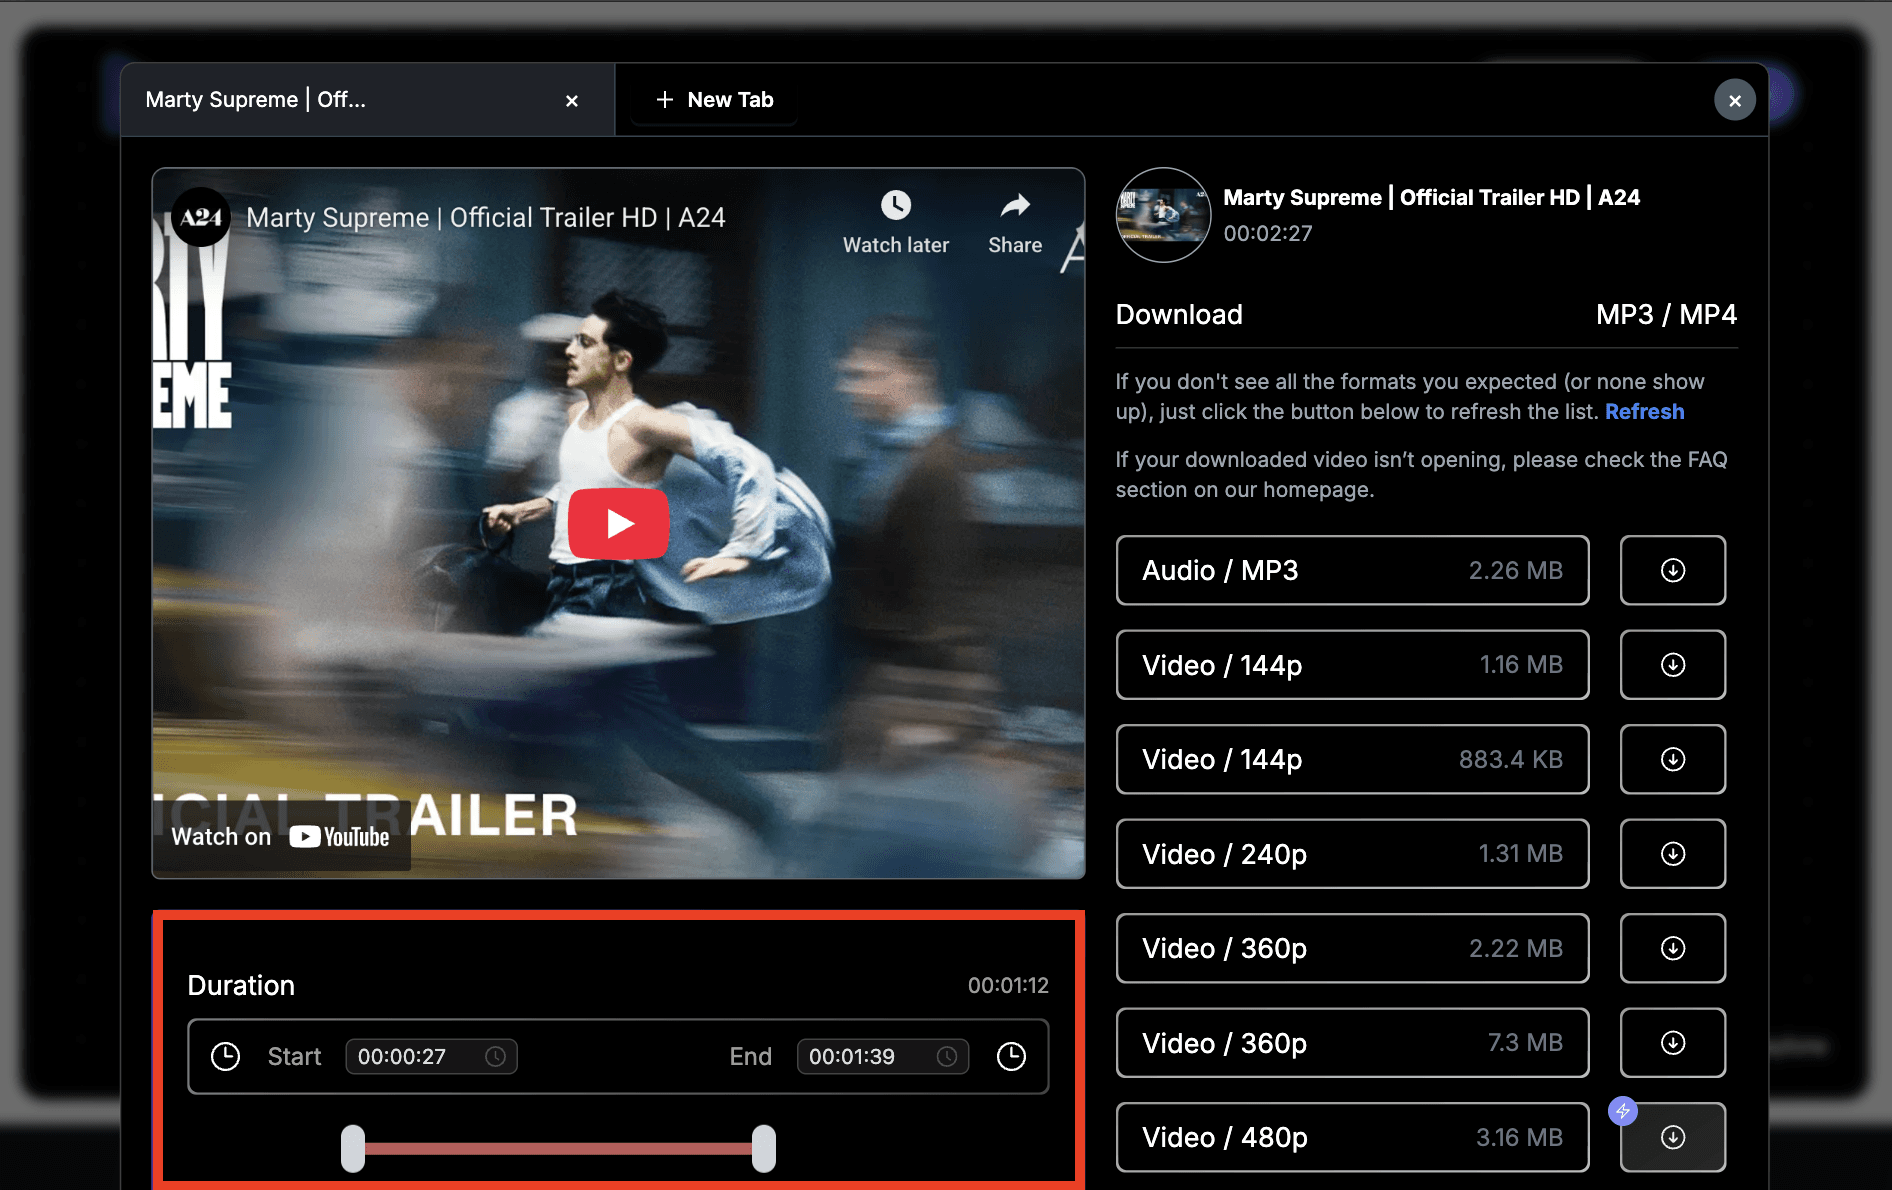The image size is (1892, 1190).
Task: Click the start handle of duration slider
Action: (x=353, y=1148)
